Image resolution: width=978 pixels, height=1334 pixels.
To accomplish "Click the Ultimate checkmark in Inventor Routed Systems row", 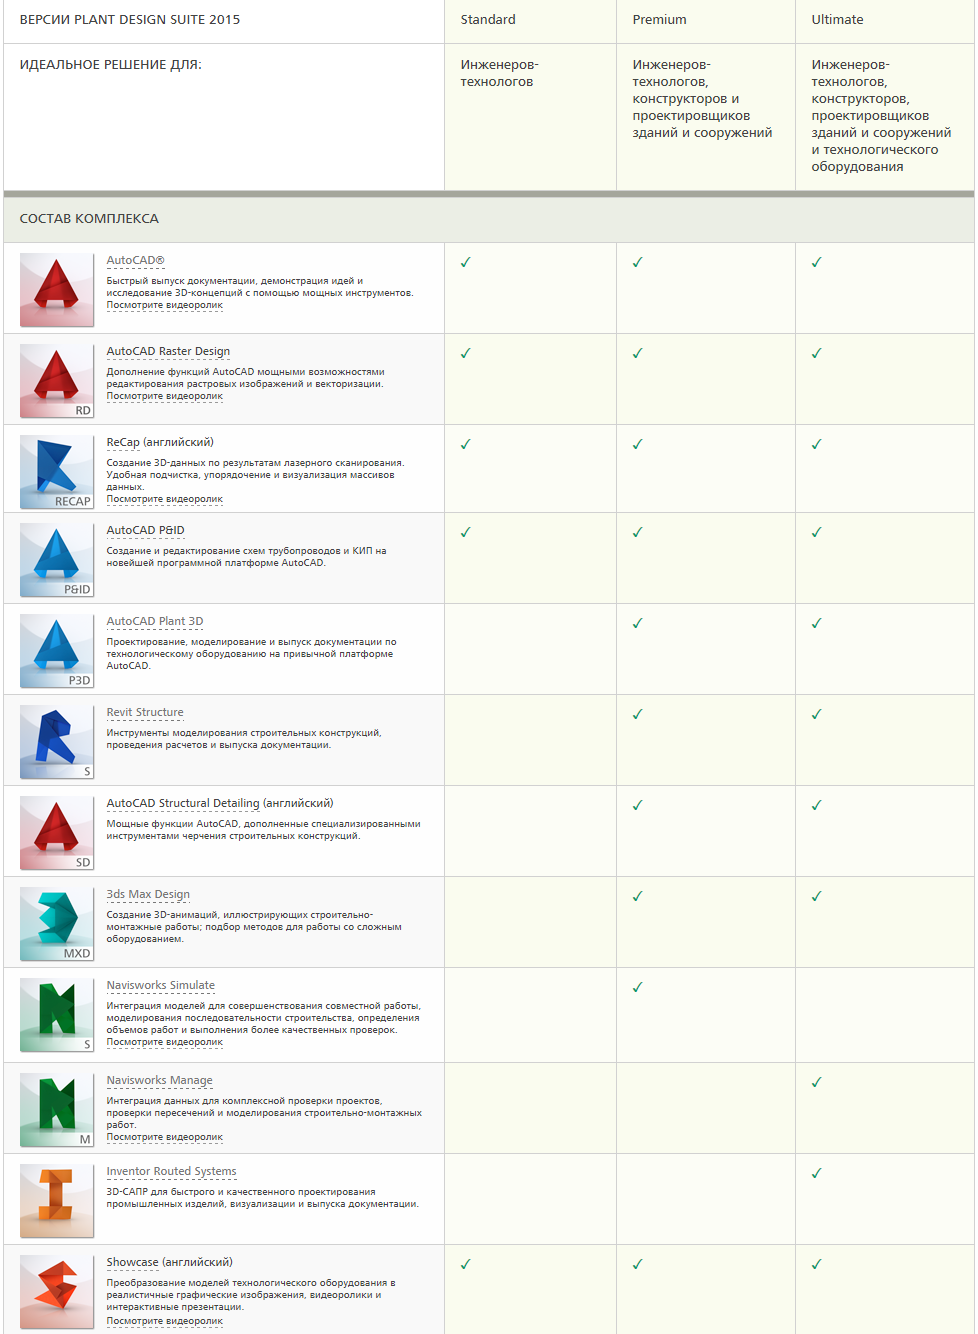I will pyautogui.click(x=817, y=1173).
